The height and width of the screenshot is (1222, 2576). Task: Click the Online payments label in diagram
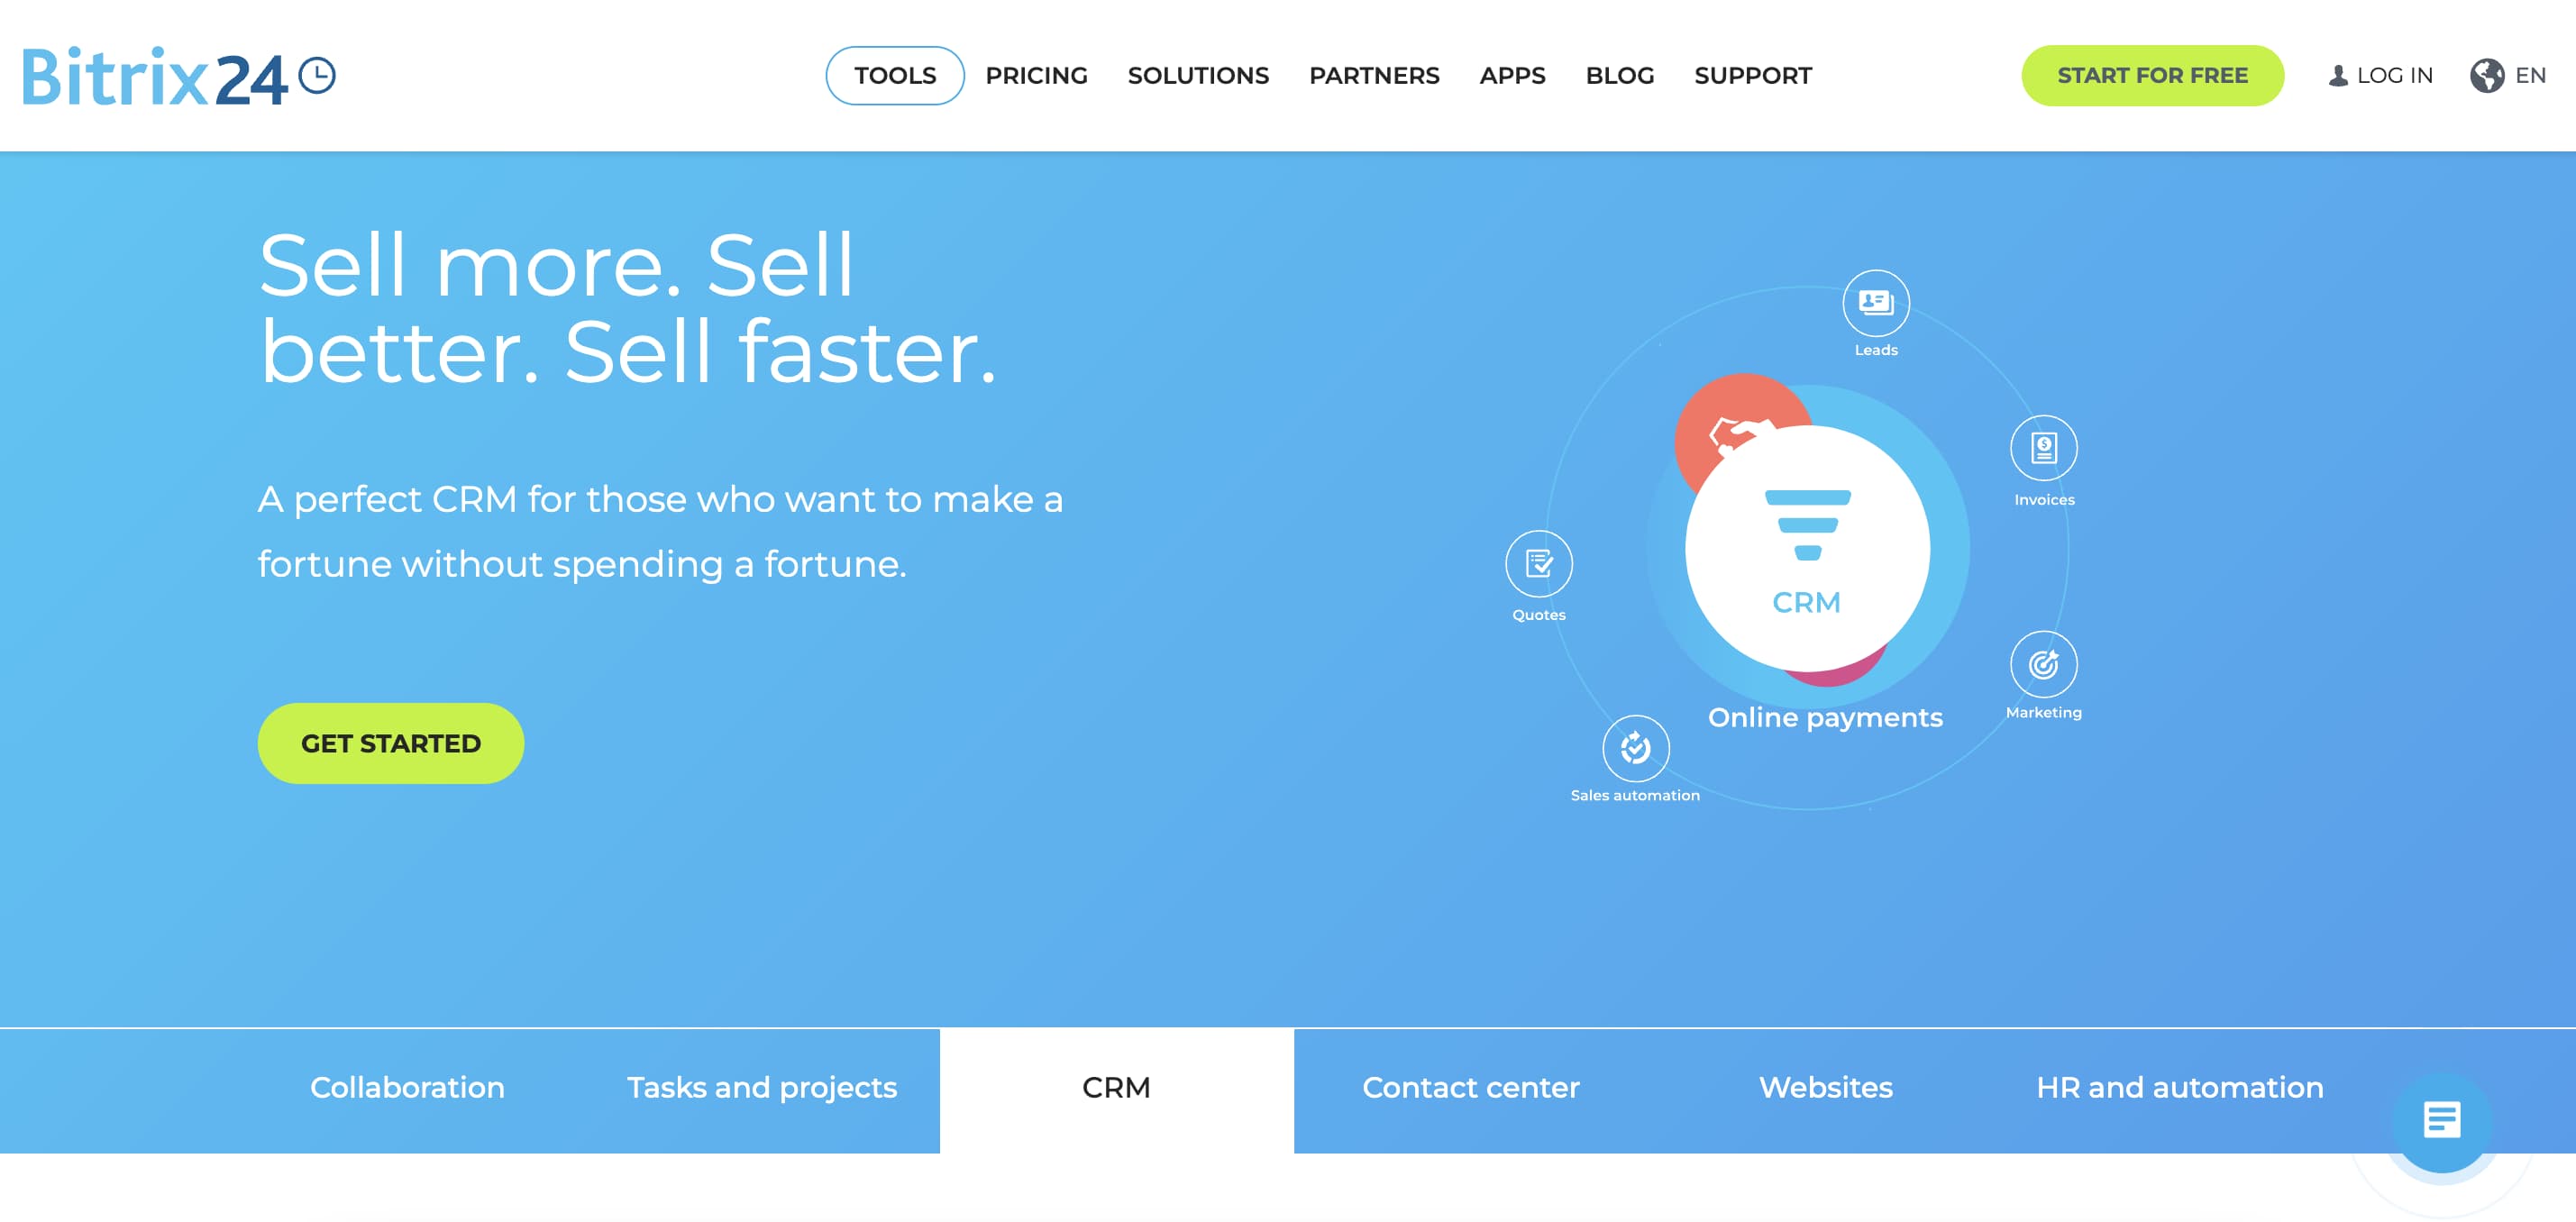1825,719
